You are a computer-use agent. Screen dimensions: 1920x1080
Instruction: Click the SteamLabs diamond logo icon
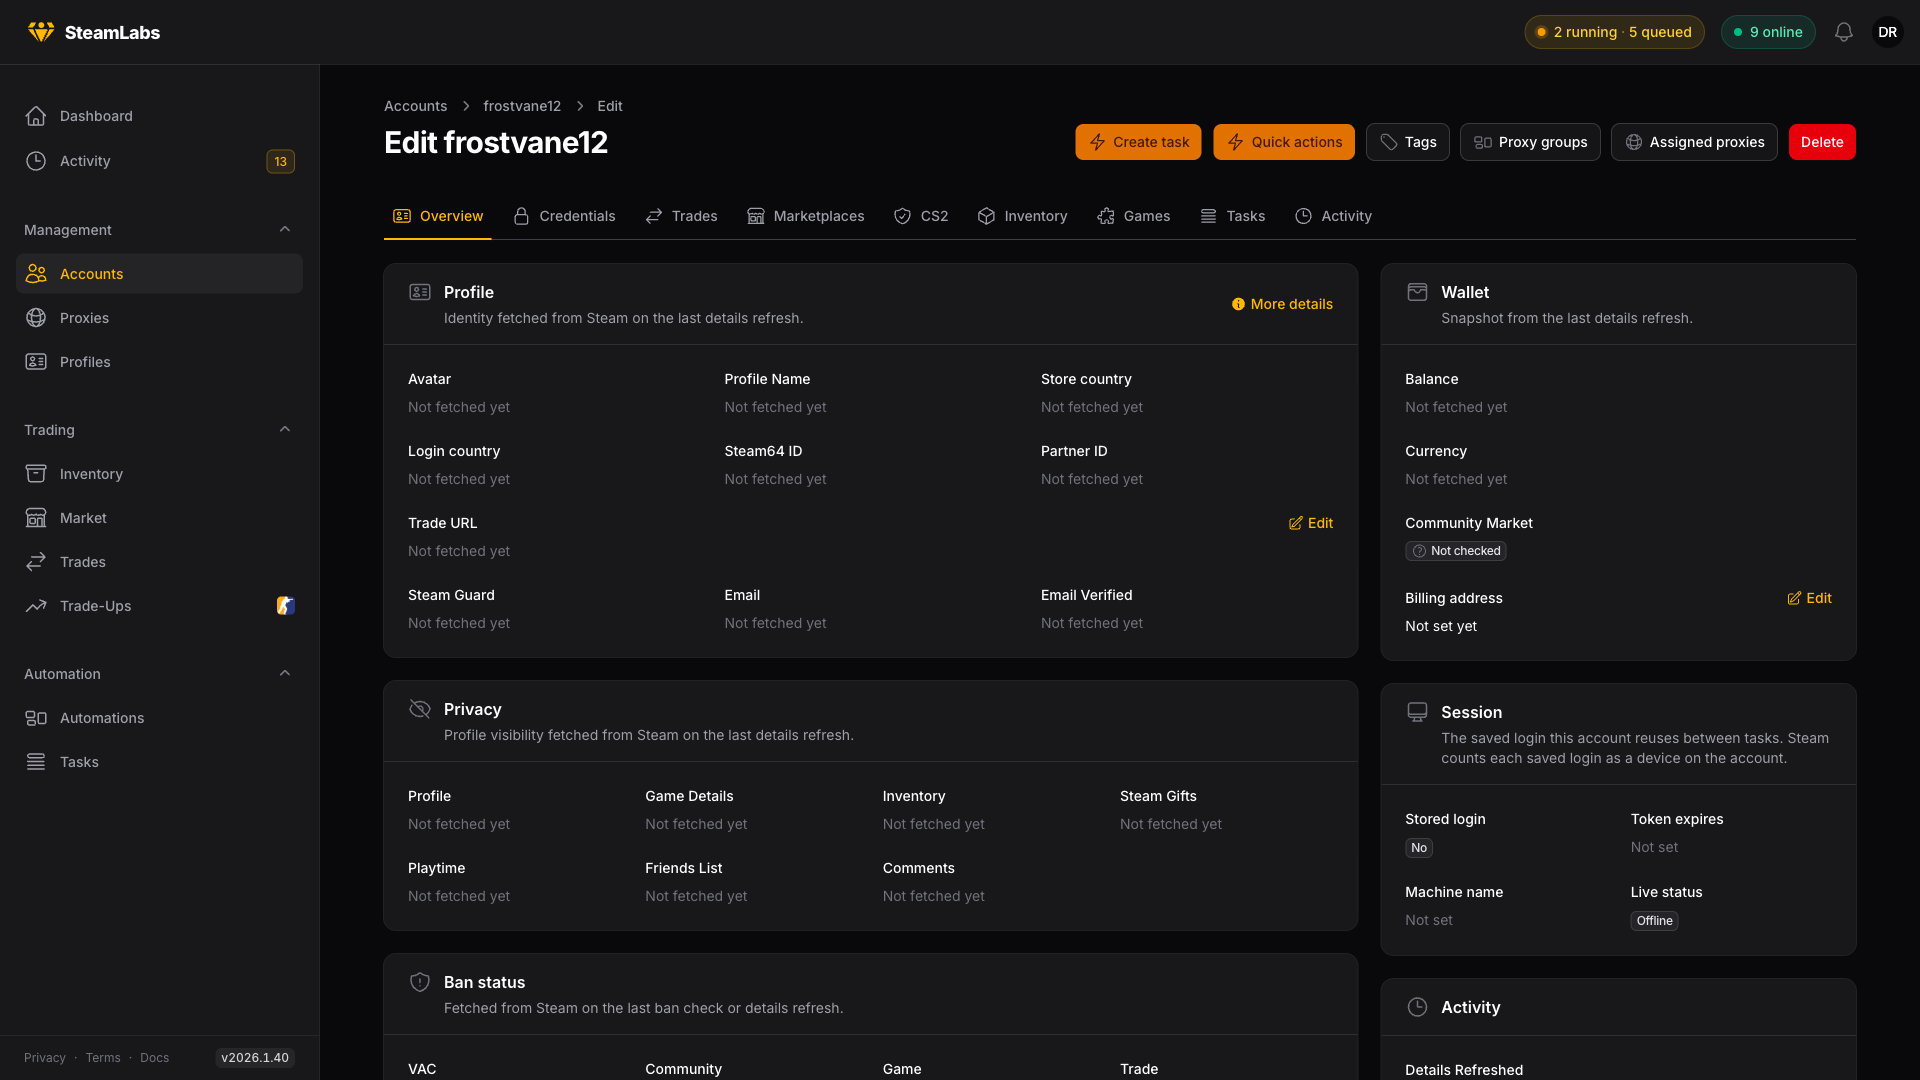pos(41,32)
